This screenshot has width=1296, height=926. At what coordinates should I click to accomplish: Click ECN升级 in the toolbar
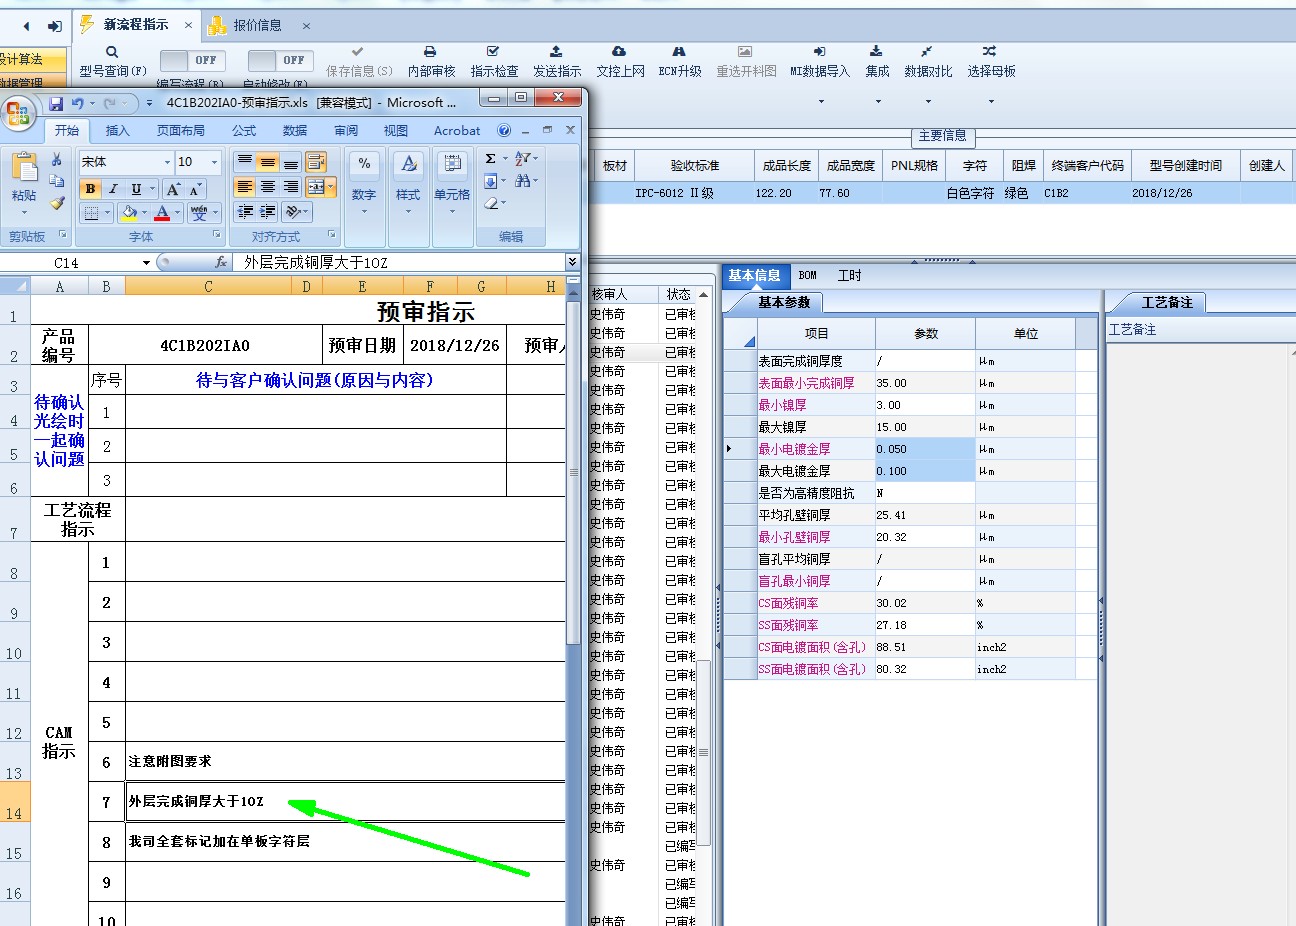click(680, 62)
